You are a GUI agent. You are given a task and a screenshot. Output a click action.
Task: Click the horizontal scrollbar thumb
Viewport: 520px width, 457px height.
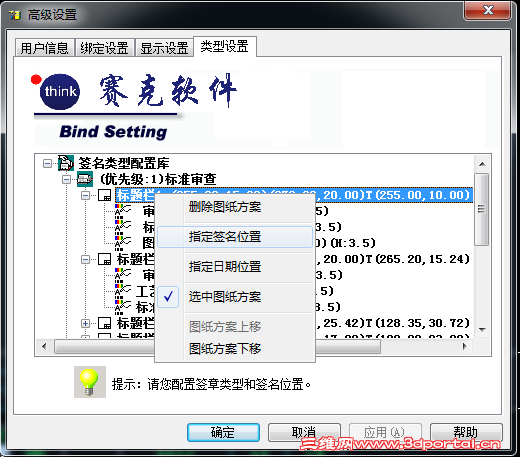(x=217, y=346)
